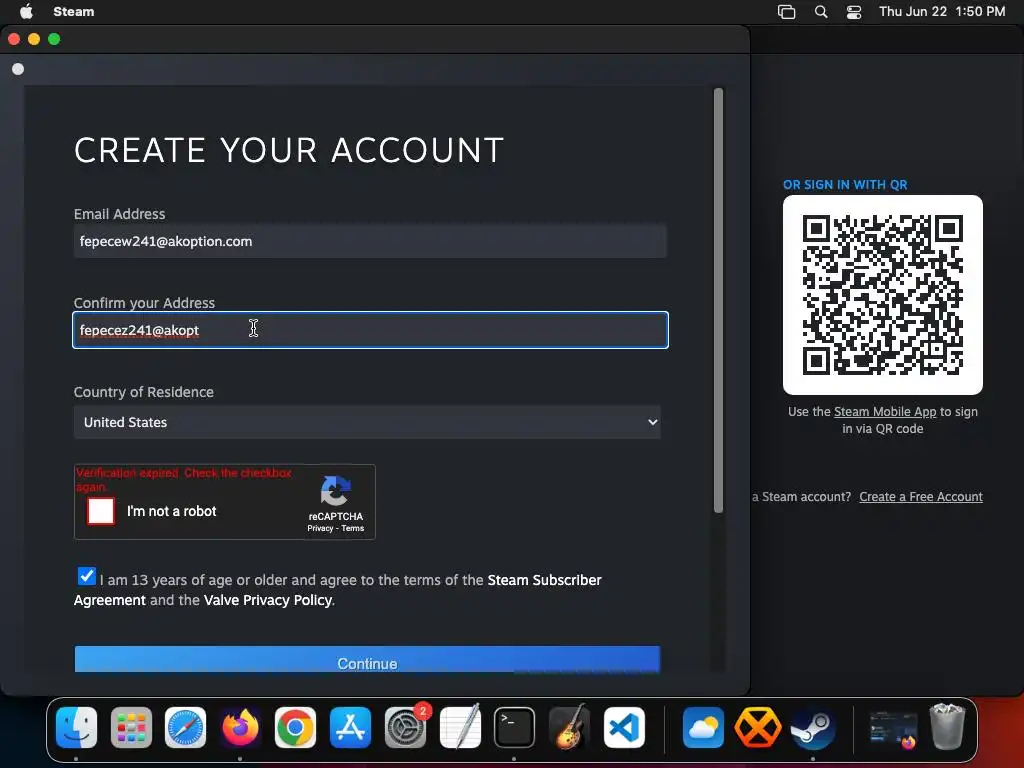Click the Verification expired error message
1024x768 pixels.
click(184, 479)
